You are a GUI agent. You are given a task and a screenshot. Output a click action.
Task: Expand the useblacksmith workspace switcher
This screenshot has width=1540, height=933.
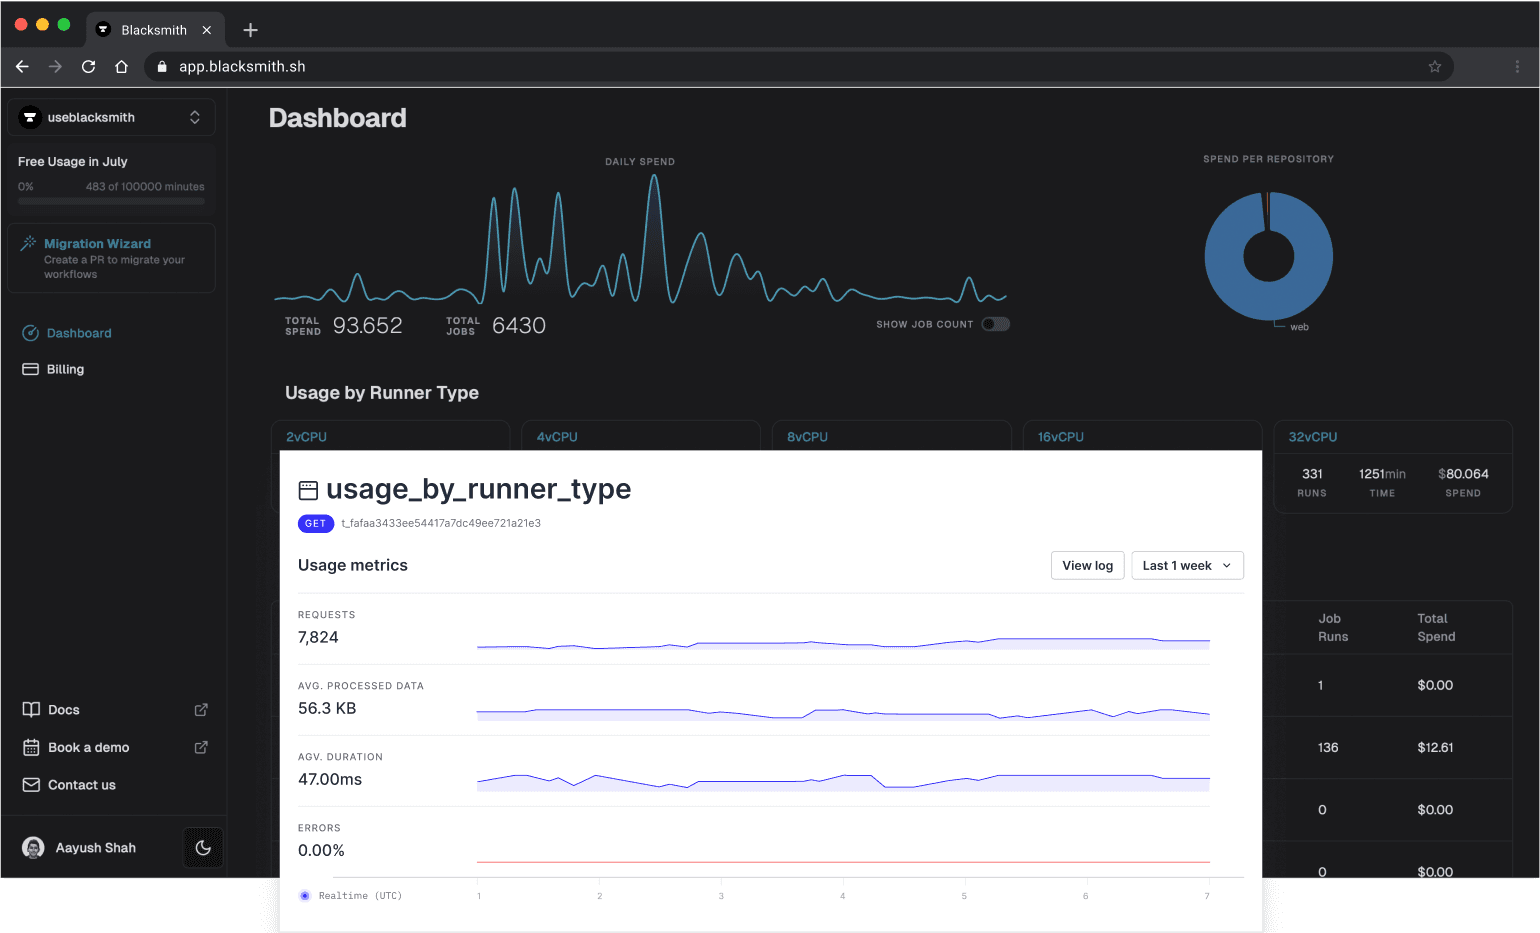(x=194, y=117)
